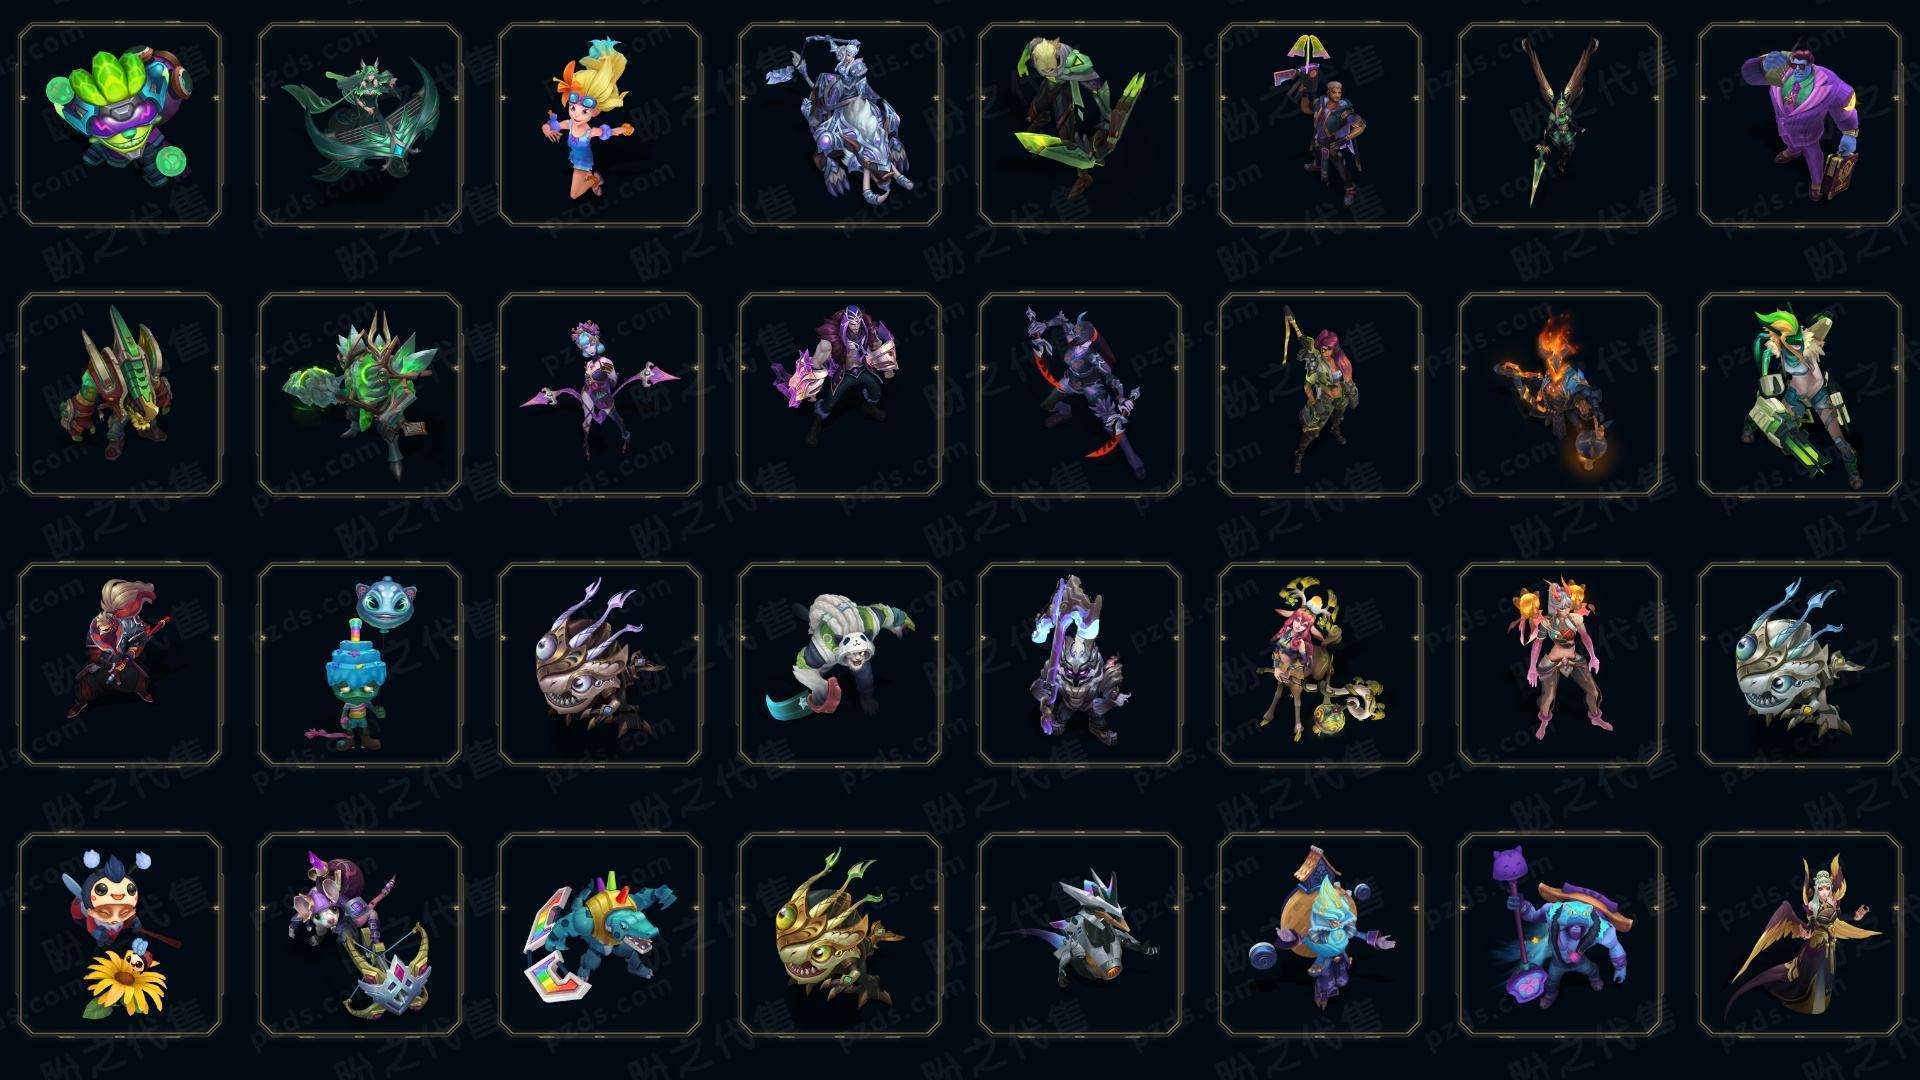This screenshot has width=1920, height=1080.
Task: Pick the panda-costume crawling creature tile
Action: tap(840, 664)
